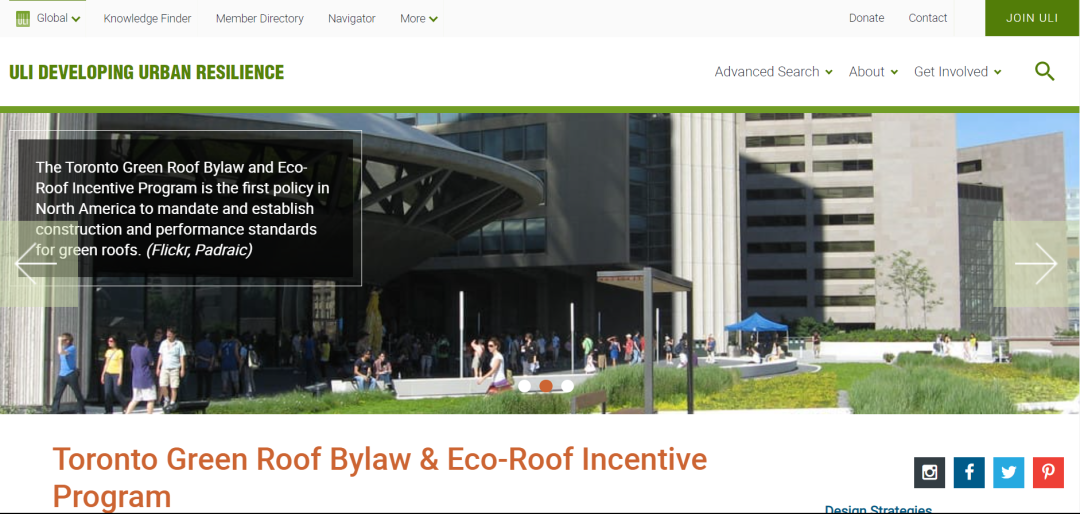
Task: Open the Facebook social icon
Action: [969, 473]
